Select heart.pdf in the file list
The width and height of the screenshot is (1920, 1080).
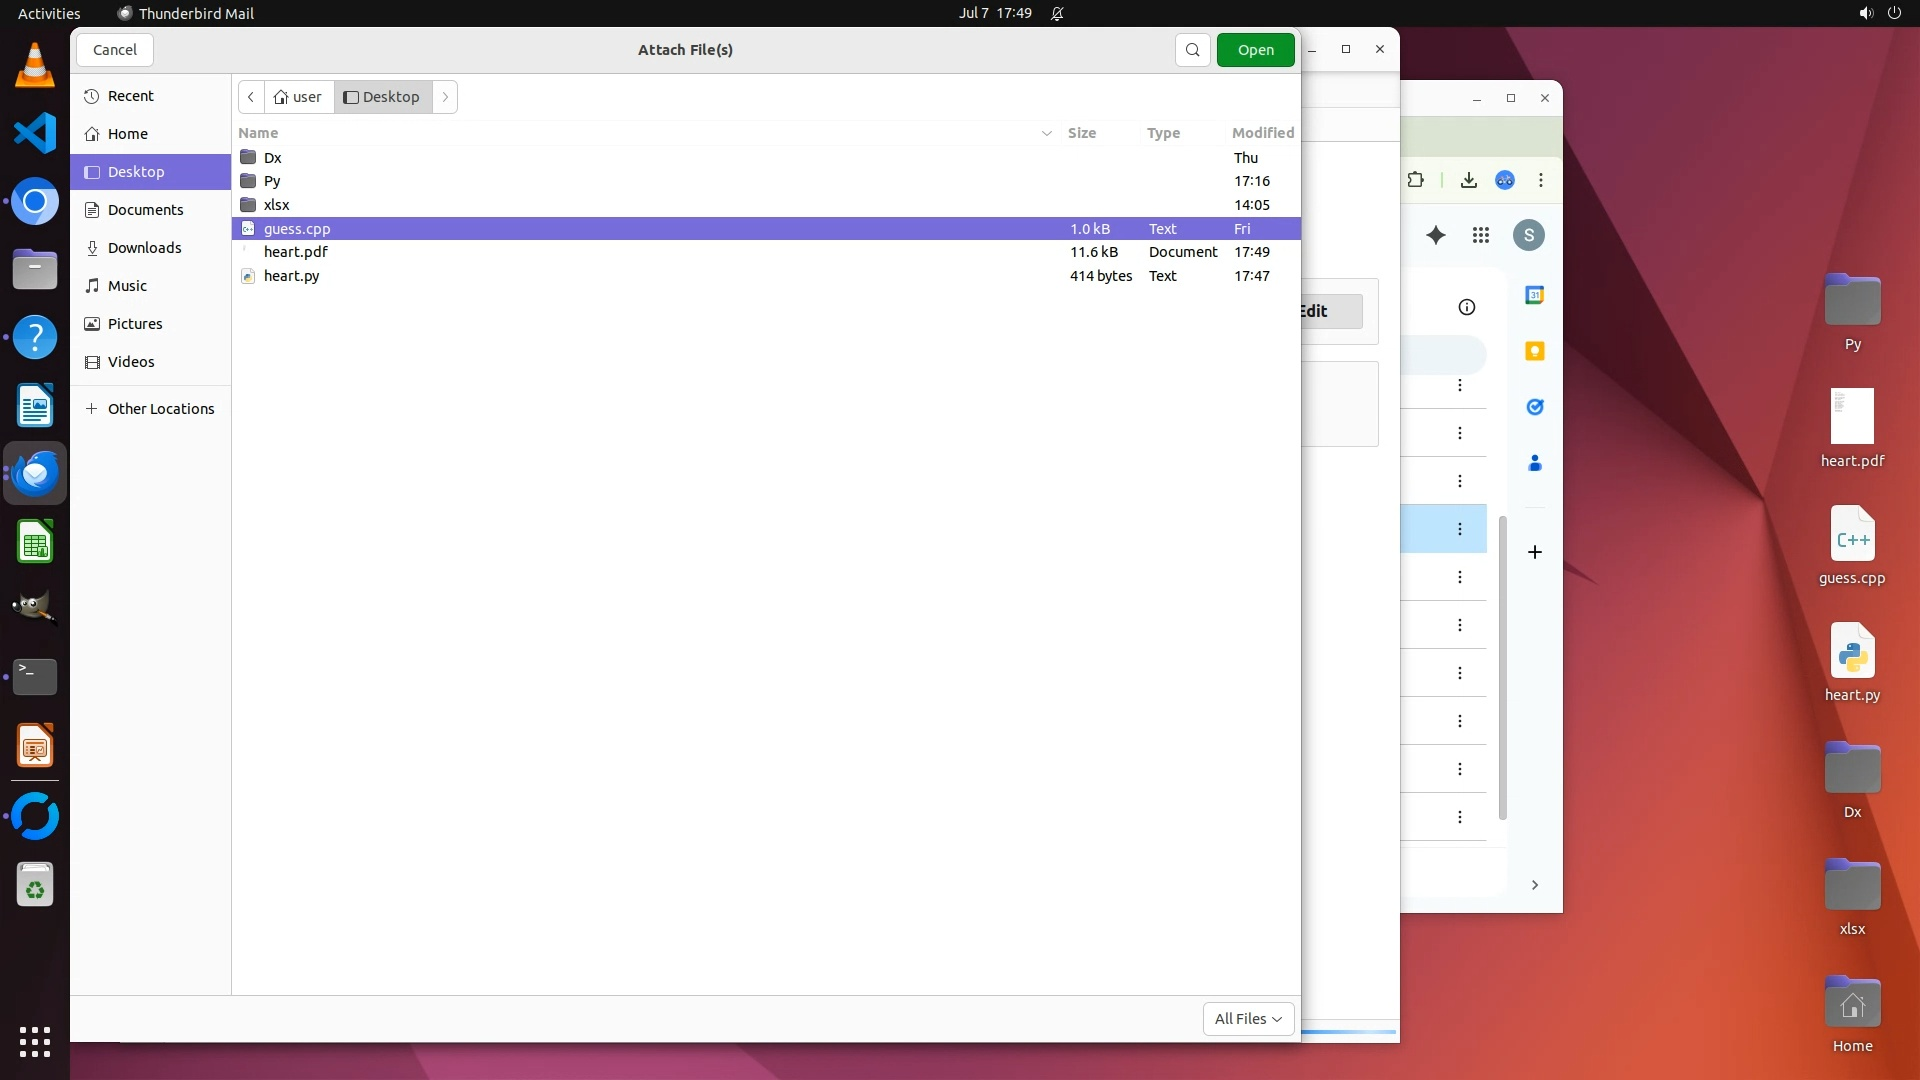tap(296, 252)
